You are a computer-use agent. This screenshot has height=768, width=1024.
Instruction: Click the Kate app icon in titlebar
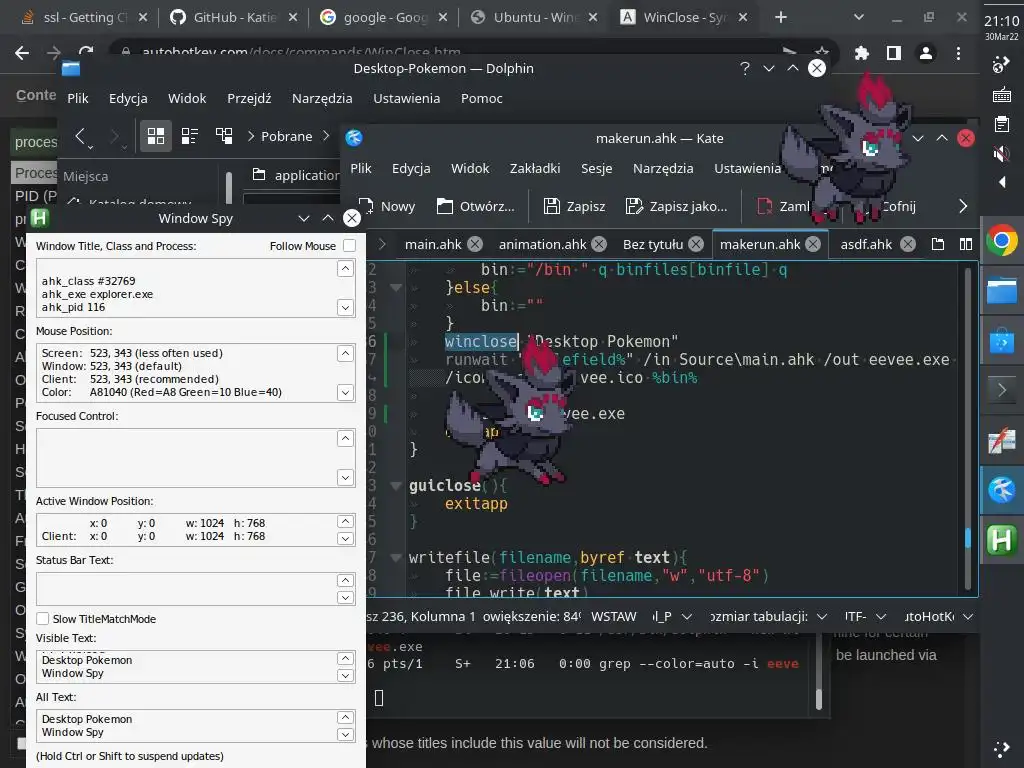point(354,138)
